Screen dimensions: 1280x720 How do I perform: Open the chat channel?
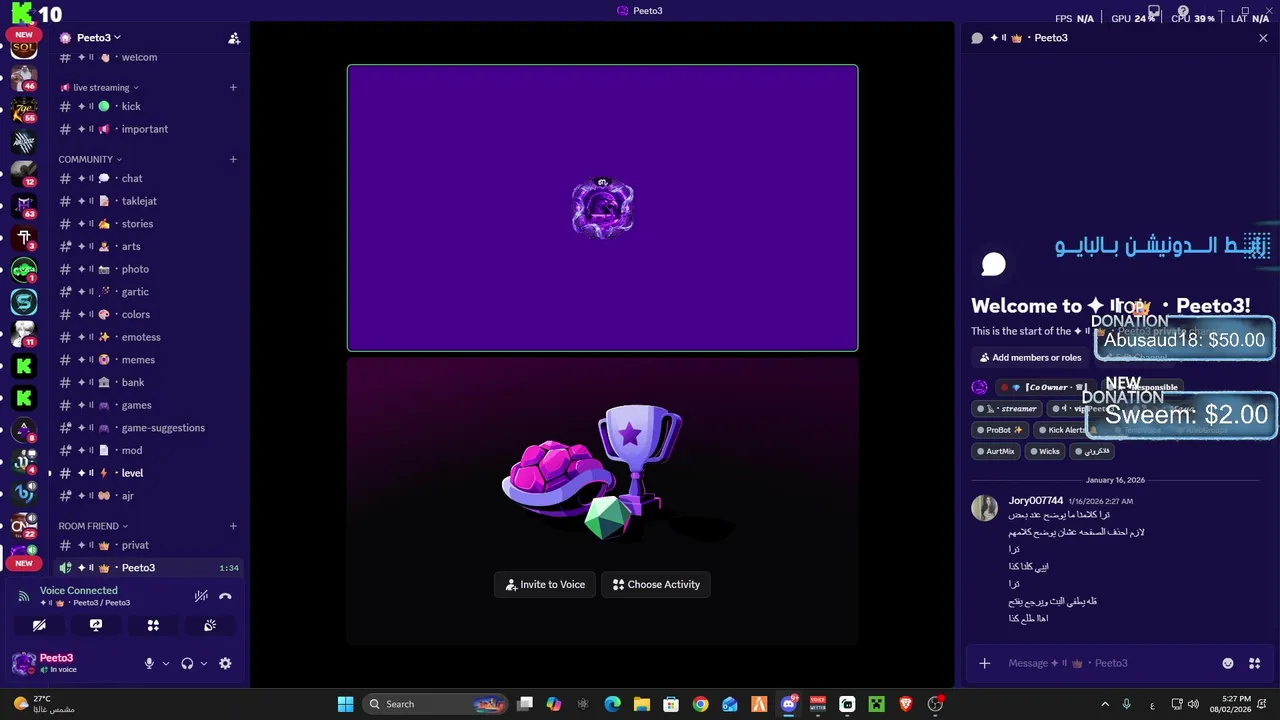(x=148, y=178)
